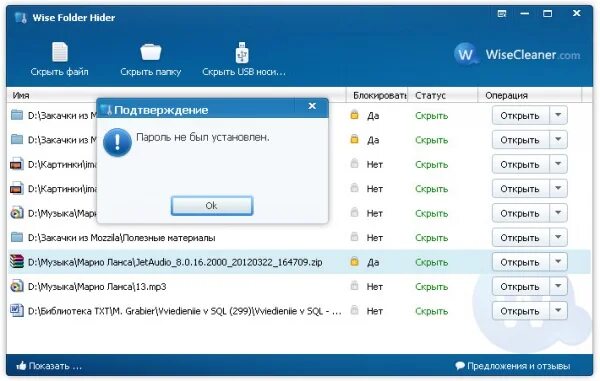Expand the dropdown arrow on the Полезные материалы row
The width and height of the screenshot is (600, 381).
558,238
